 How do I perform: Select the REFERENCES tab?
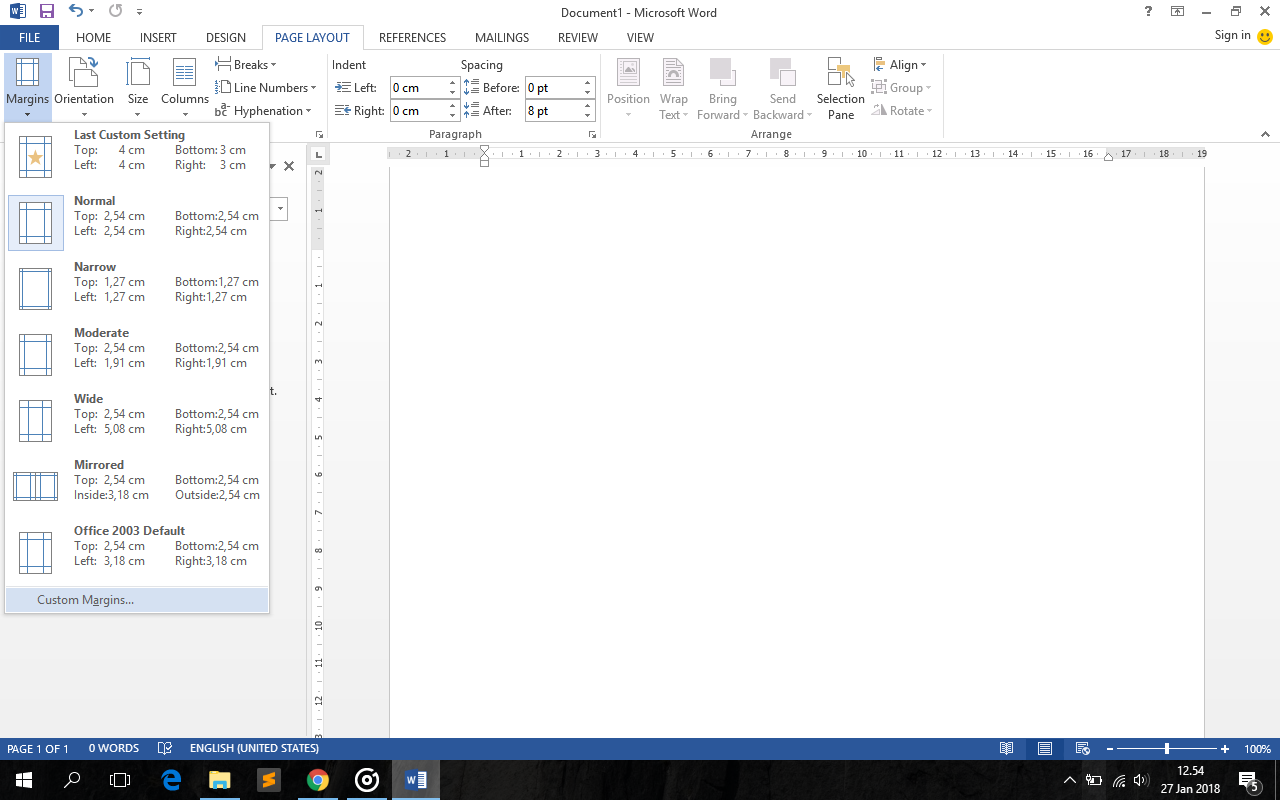point(412,38)
